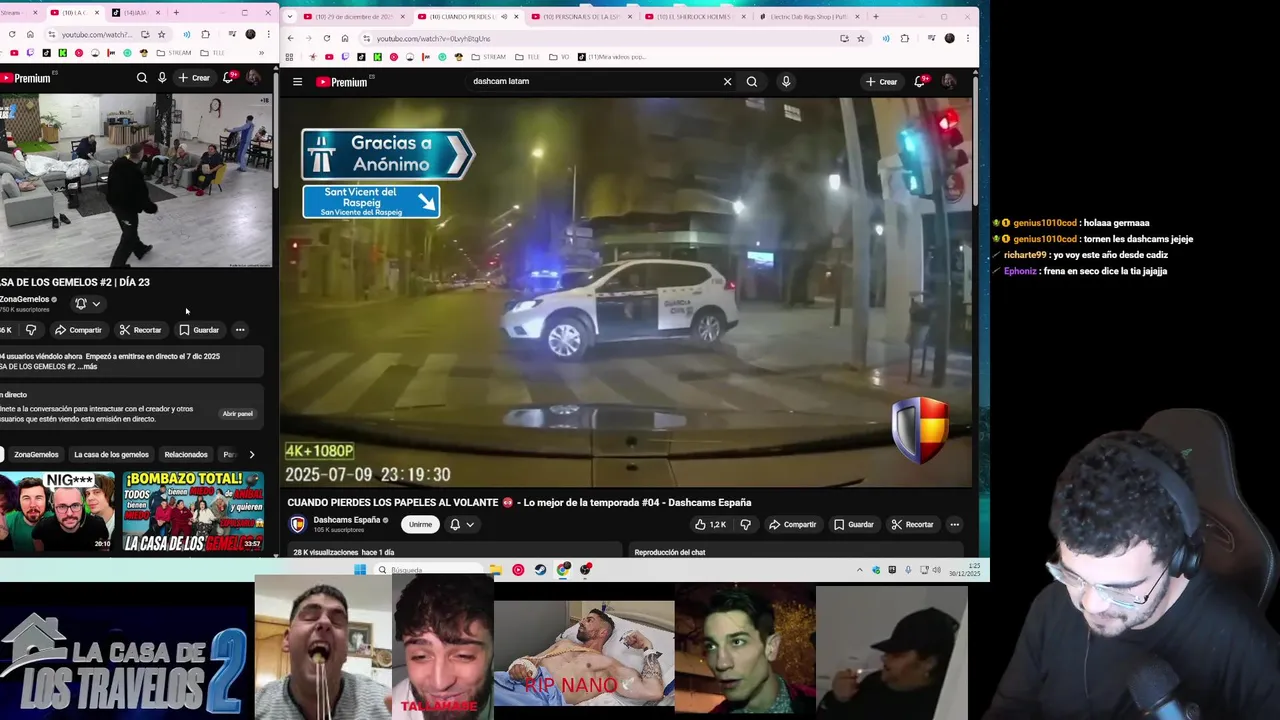The image size is (1280, 720).
Task: Select the 'La casa de los gemelos' chip
Action: pyautogui.click(x=111, y=455)
